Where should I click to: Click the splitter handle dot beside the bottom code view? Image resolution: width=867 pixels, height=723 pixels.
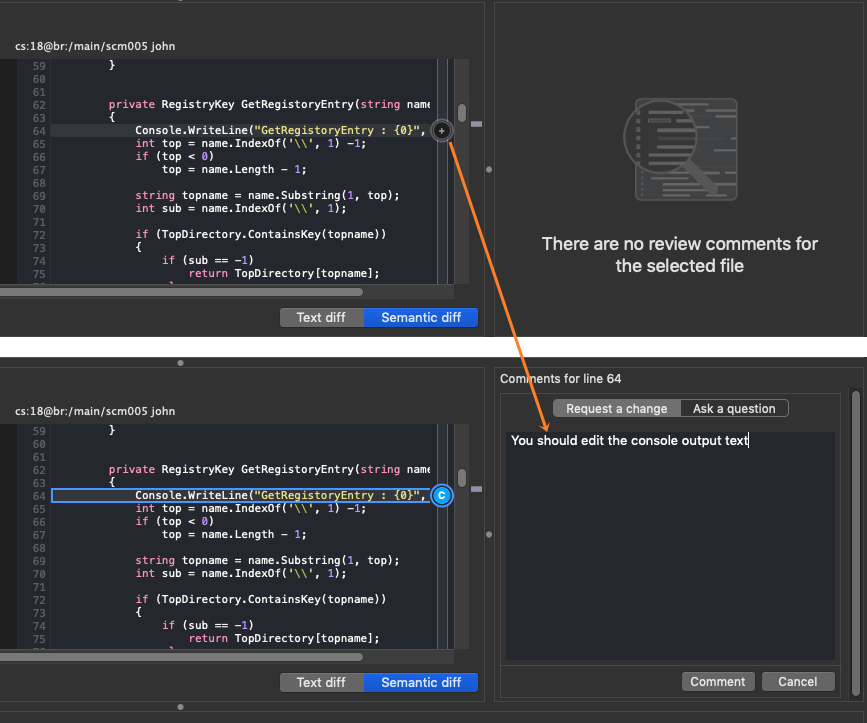(x=489, y=535)
